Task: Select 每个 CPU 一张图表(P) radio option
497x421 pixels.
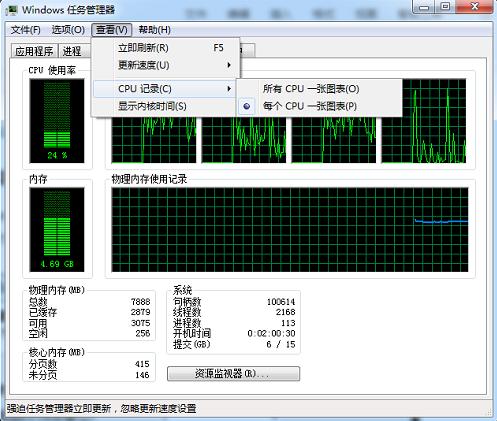Action: (x=319, y=106)
